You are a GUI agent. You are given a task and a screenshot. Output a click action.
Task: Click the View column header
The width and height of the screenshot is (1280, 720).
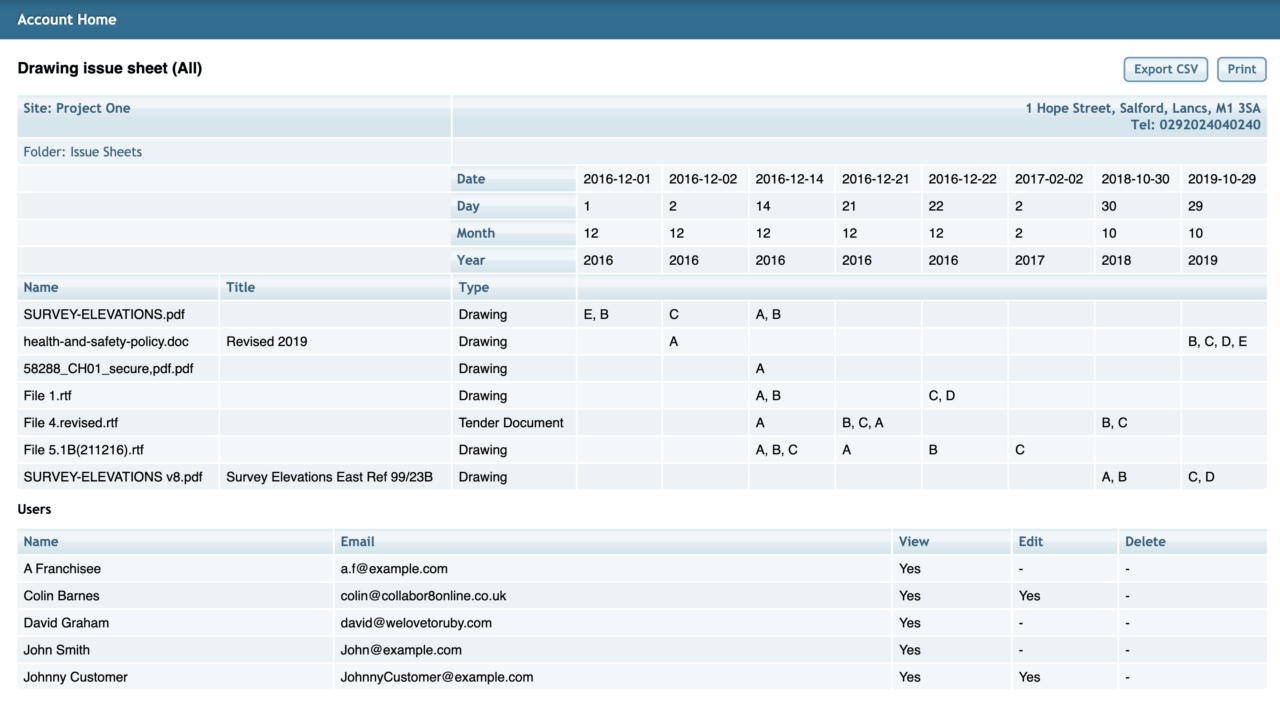click(914, 541)
